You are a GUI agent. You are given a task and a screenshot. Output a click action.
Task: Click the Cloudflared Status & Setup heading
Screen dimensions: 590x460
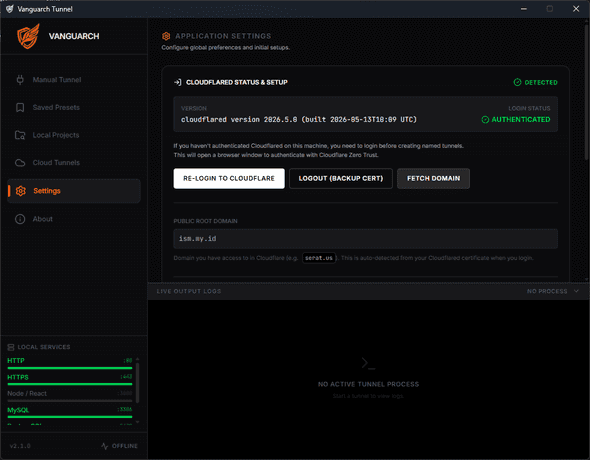[x=237, y=82]
